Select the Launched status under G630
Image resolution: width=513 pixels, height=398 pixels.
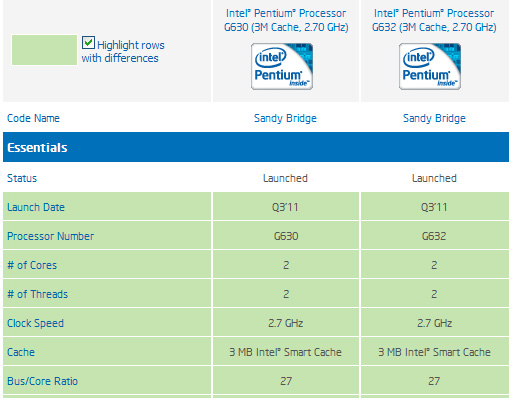pos(285,178)
